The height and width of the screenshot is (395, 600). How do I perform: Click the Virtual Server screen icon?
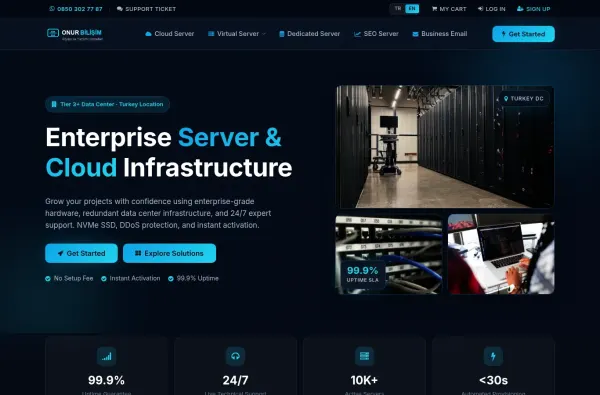point(211,34)
